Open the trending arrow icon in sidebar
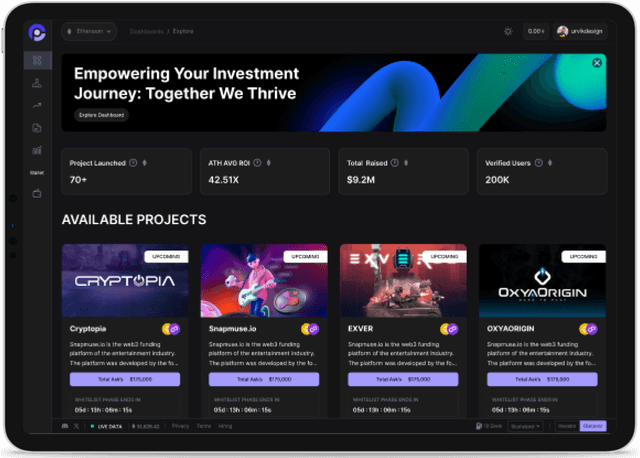Viewport: 640px width, 458px height. (37, 105)
